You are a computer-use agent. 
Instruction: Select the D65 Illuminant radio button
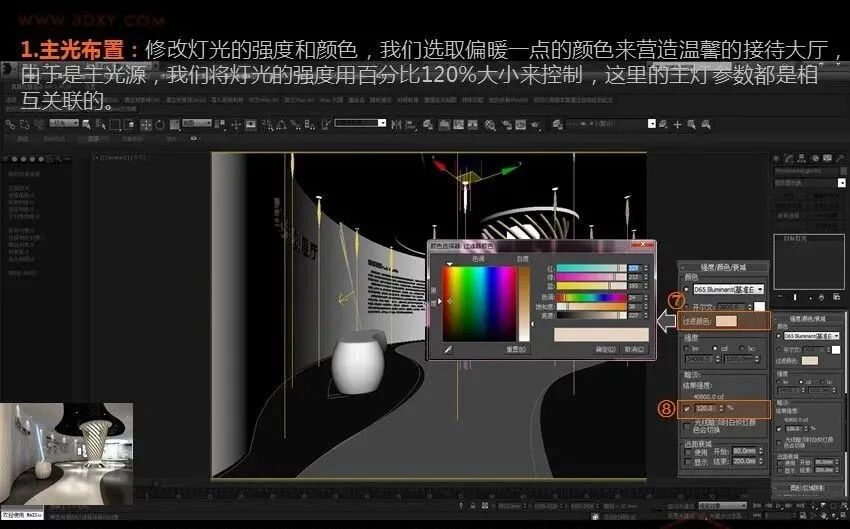tap(686, 288)
